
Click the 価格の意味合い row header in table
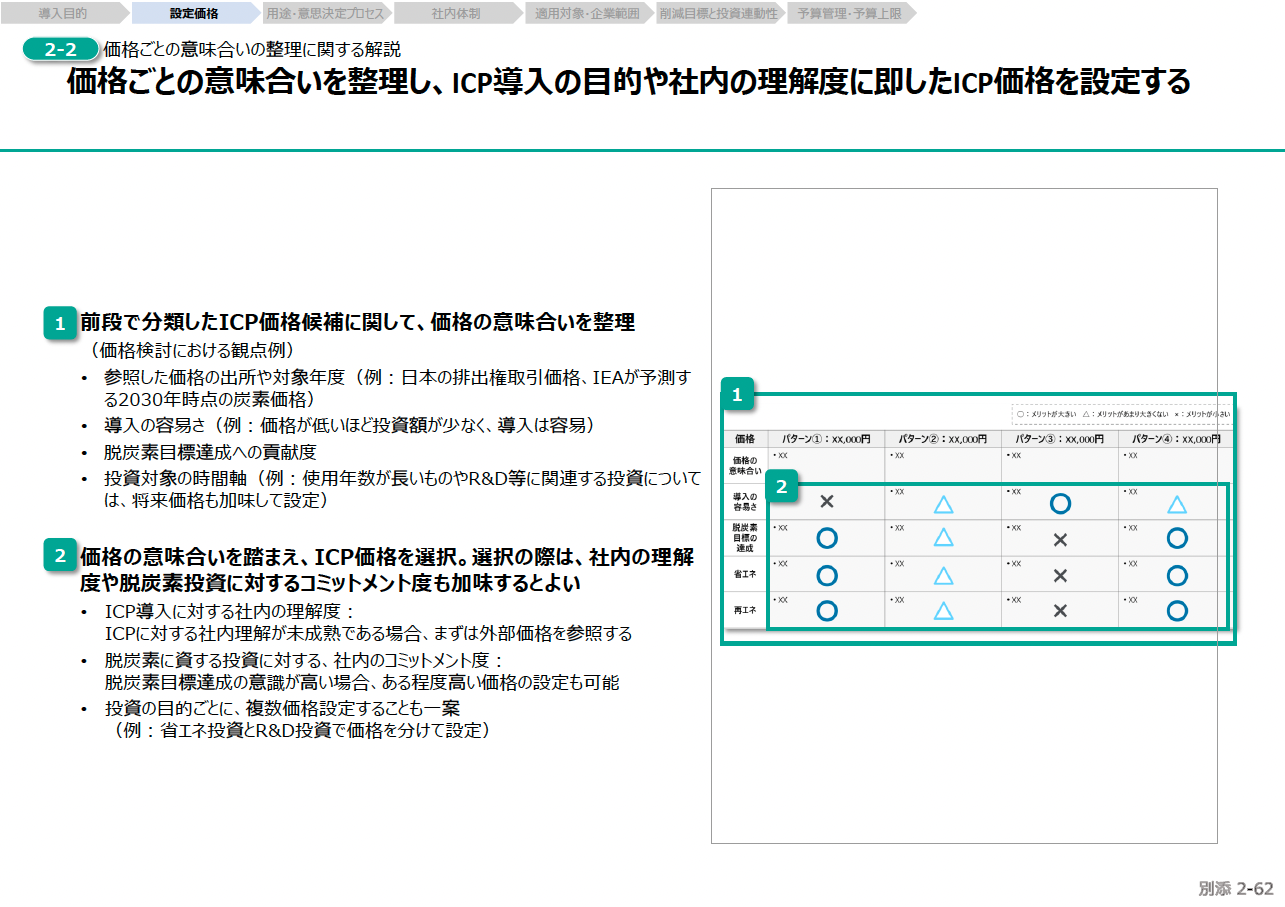[x=745, y=465]
